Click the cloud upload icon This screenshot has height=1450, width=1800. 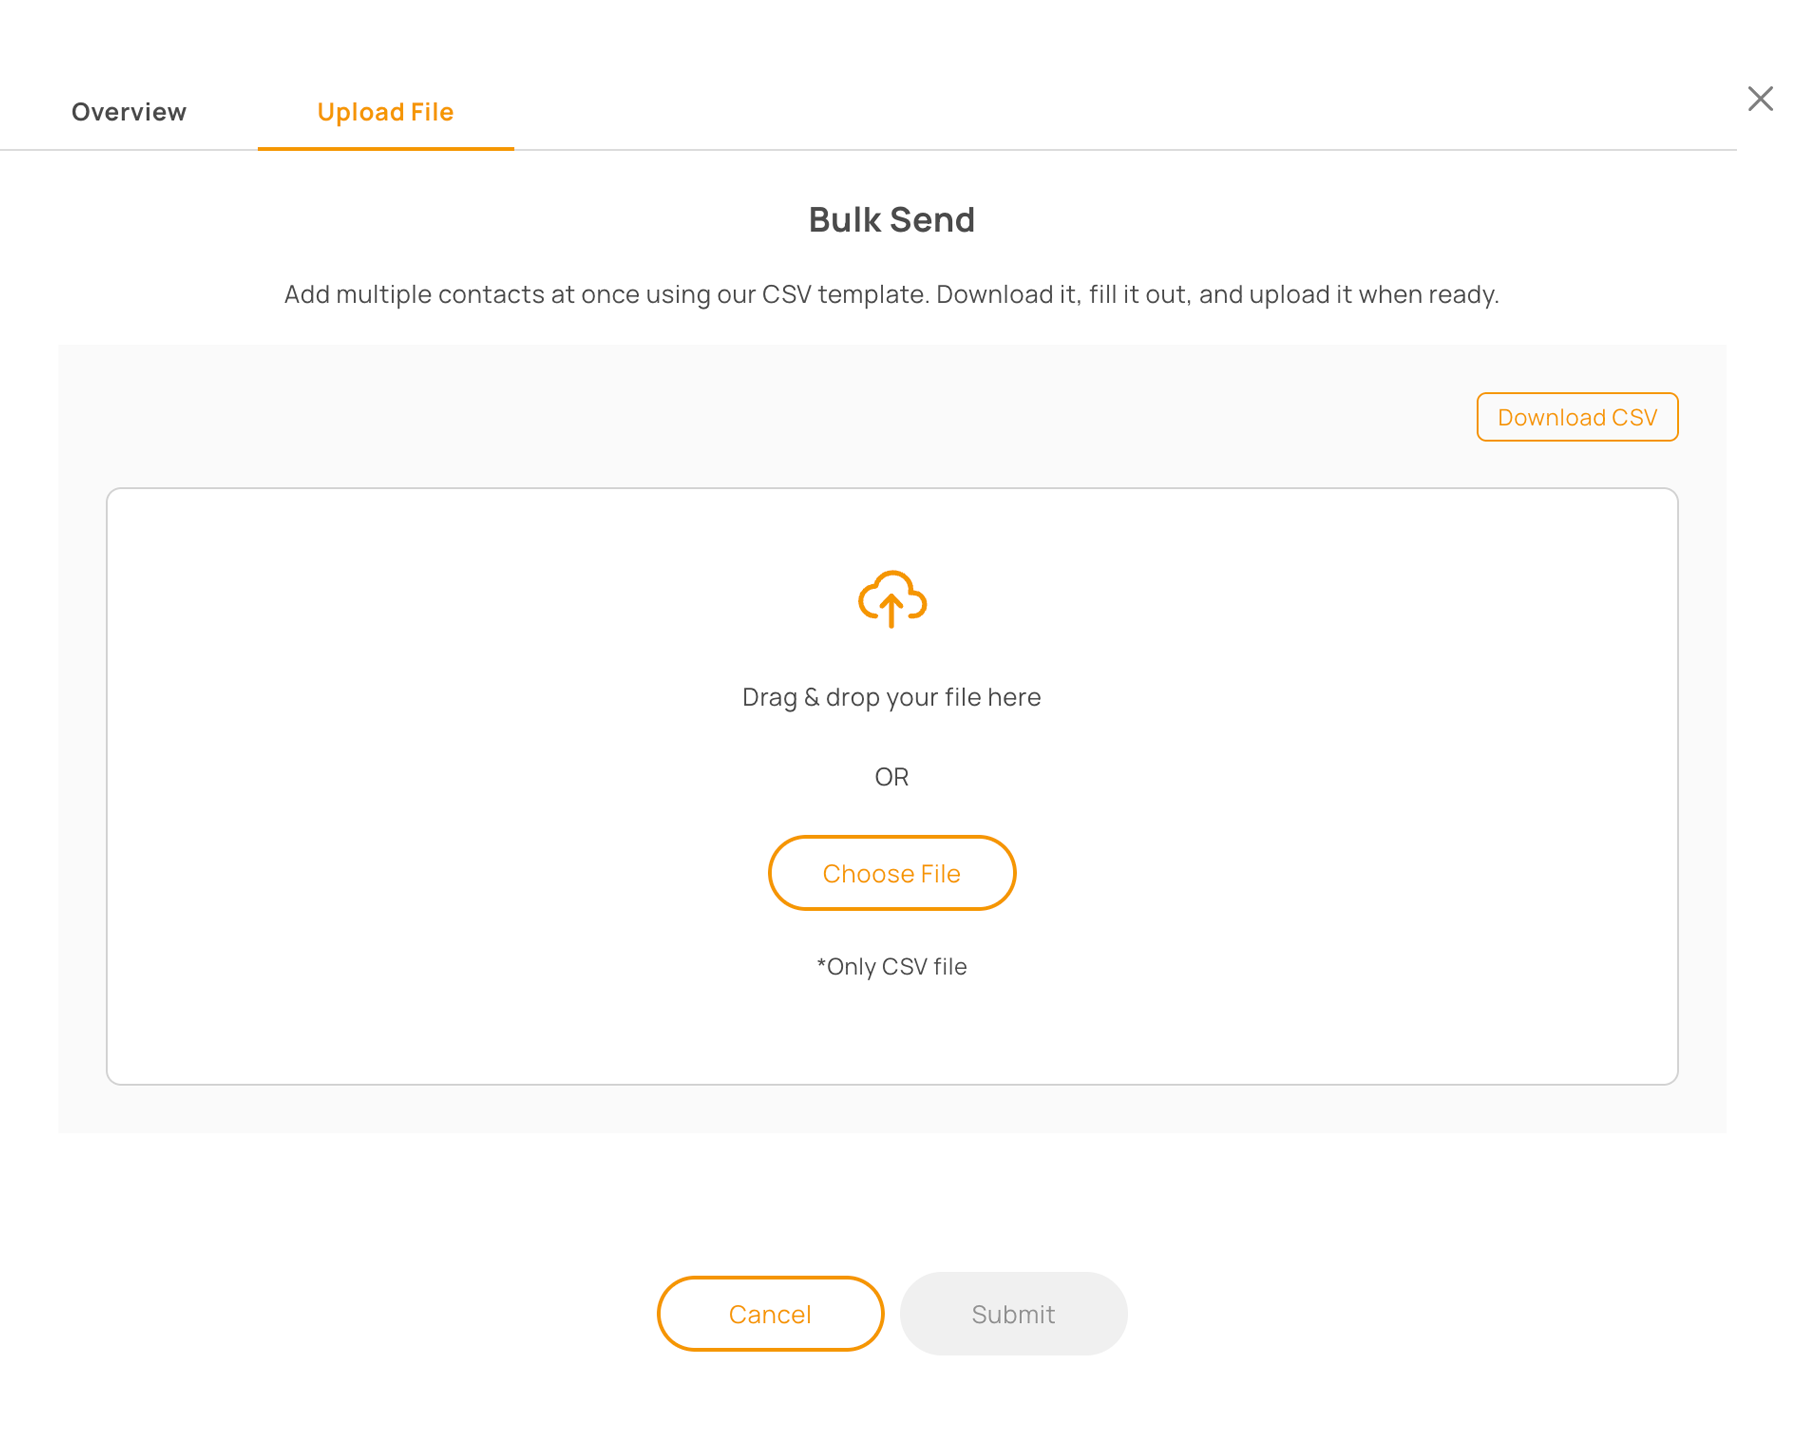pyautogui.click(x=892, y=599)
